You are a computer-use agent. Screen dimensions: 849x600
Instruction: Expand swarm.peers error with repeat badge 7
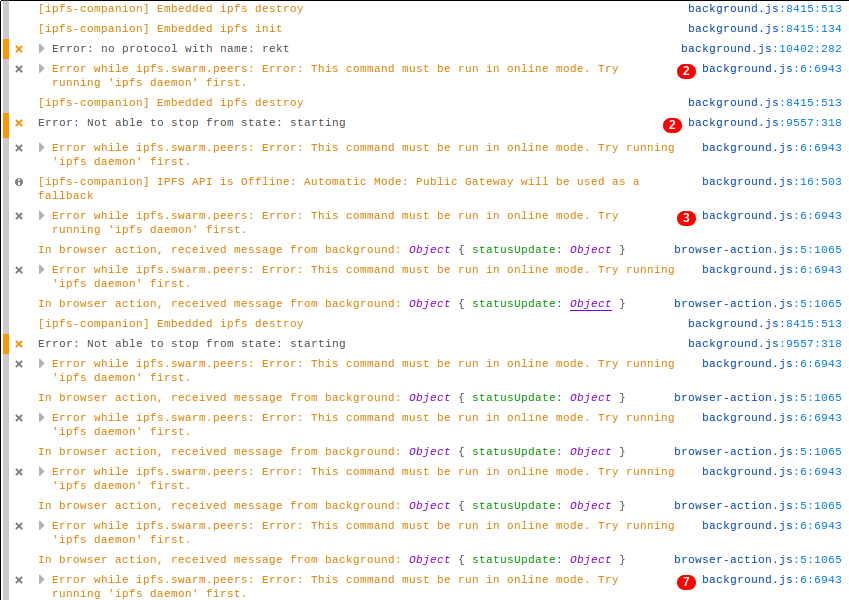42,579
